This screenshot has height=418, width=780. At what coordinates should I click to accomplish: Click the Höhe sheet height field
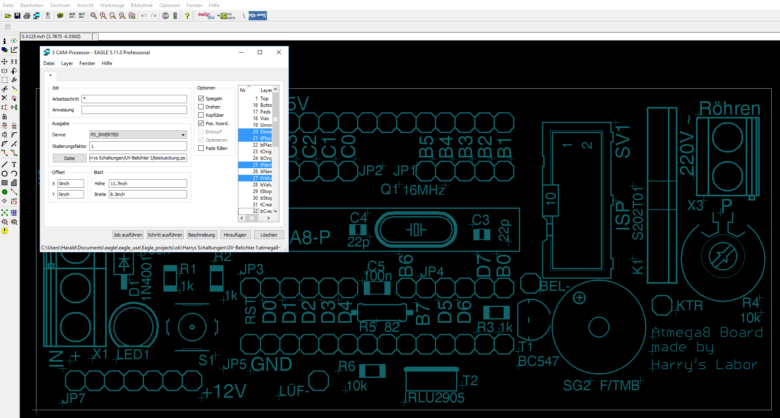click(x=148, y=183)
